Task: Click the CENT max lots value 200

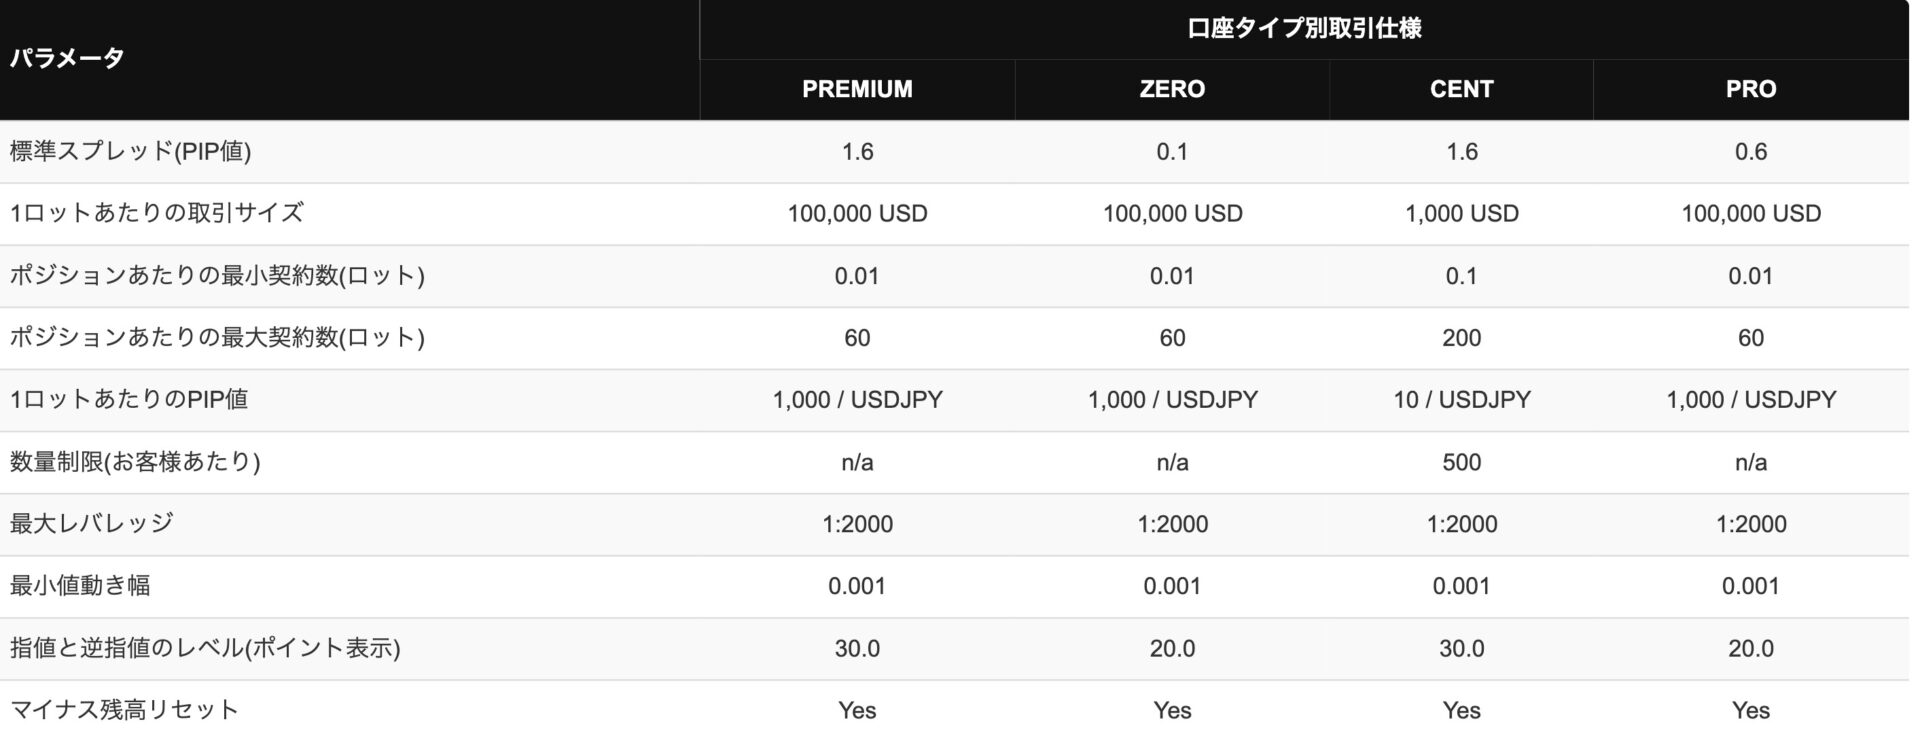Action: coord(1461,338)
